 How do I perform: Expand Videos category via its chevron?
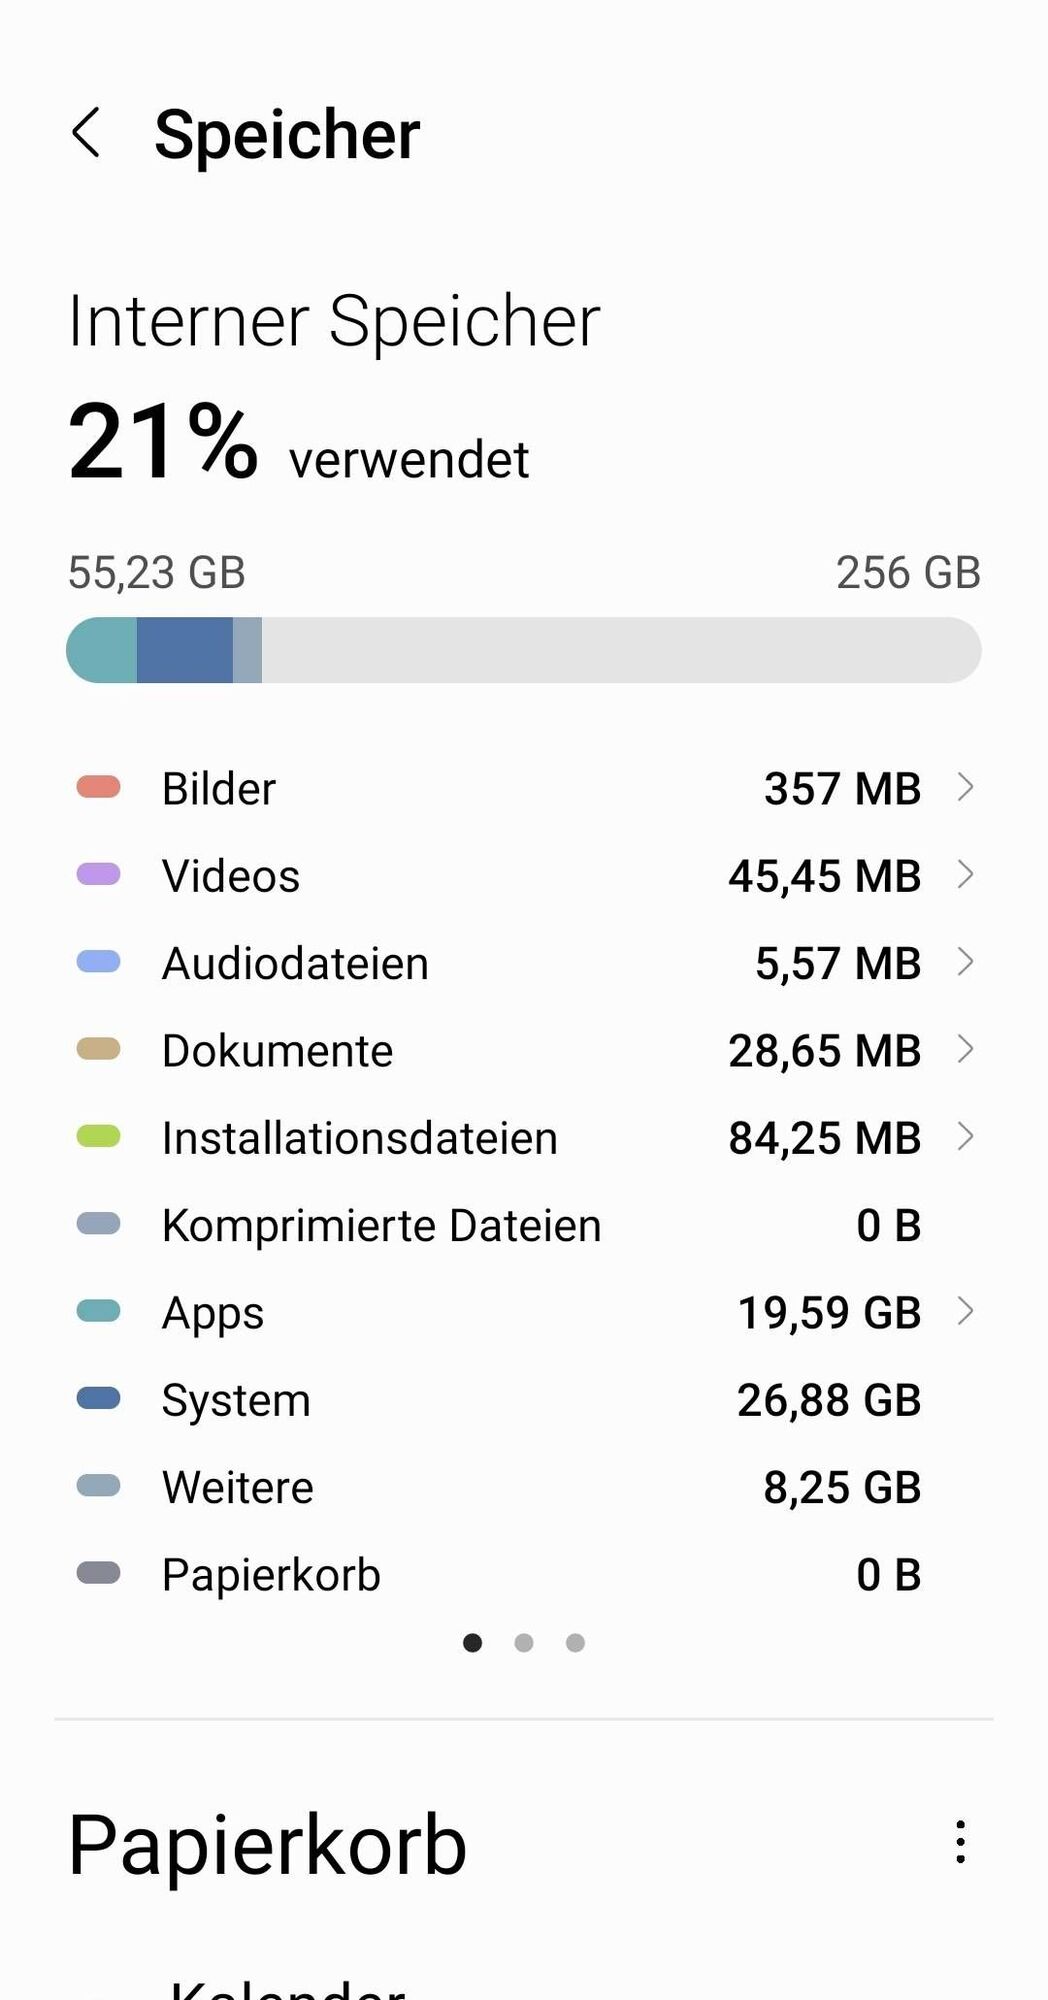tap(965, 875)
